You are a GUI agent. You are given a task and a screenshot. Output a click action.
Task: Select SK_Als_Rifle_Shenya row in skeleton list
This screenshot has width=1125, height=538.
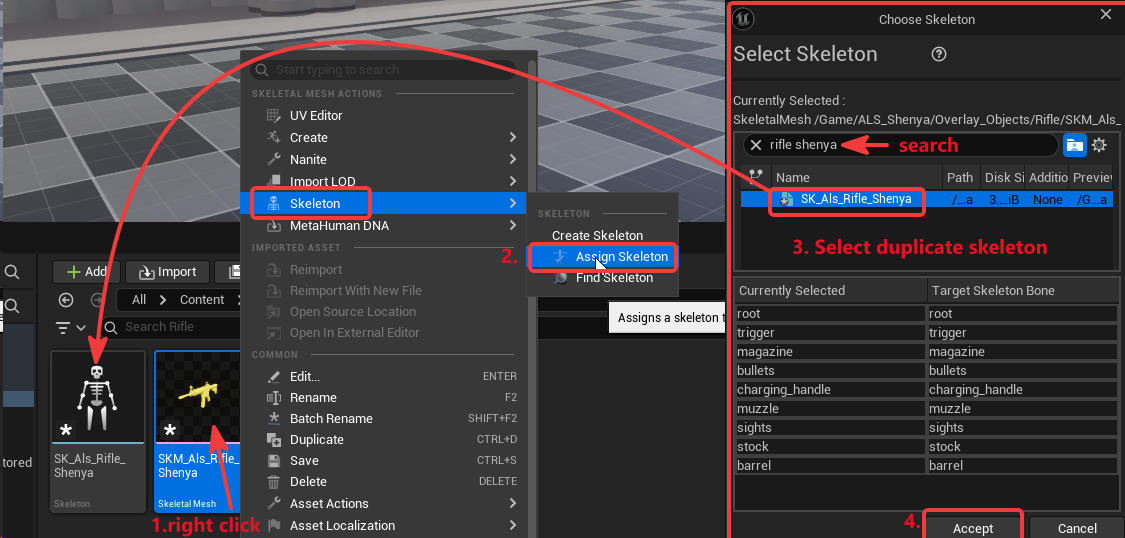pos(928,199)
